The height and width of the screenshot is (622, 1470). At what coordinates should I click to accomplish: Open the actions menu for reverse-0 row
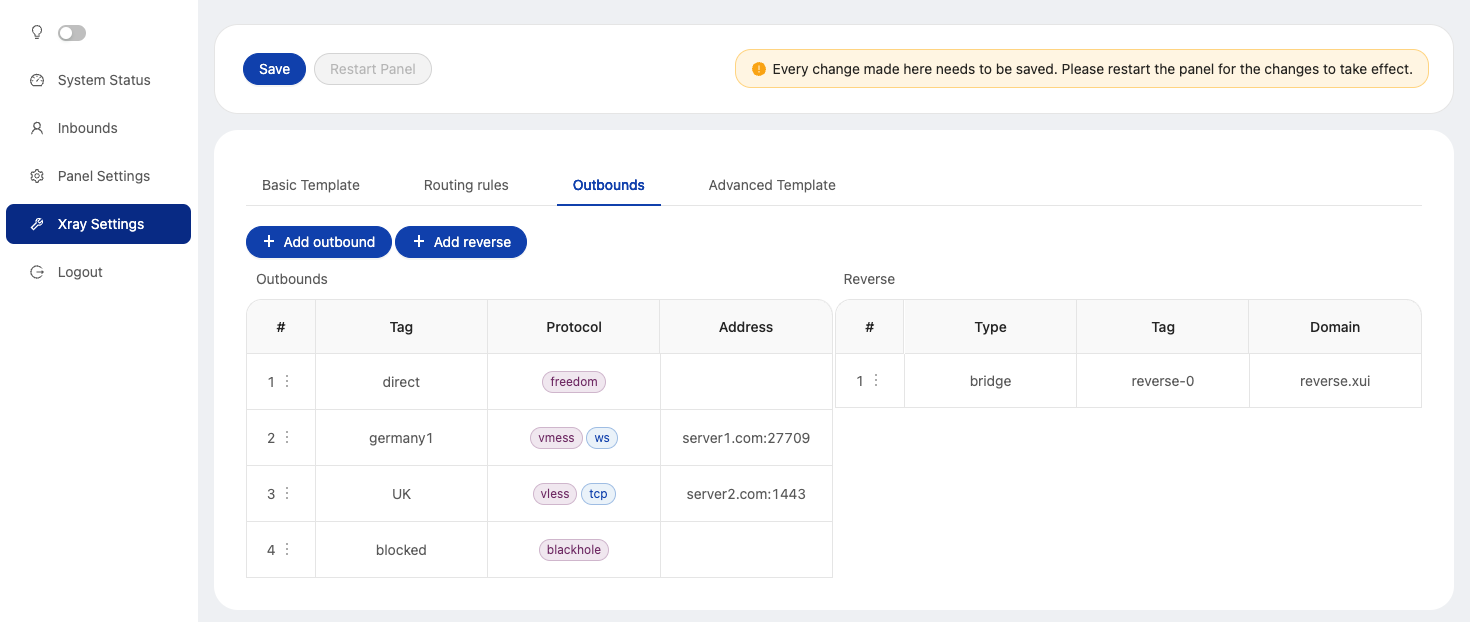pos(876,381)
